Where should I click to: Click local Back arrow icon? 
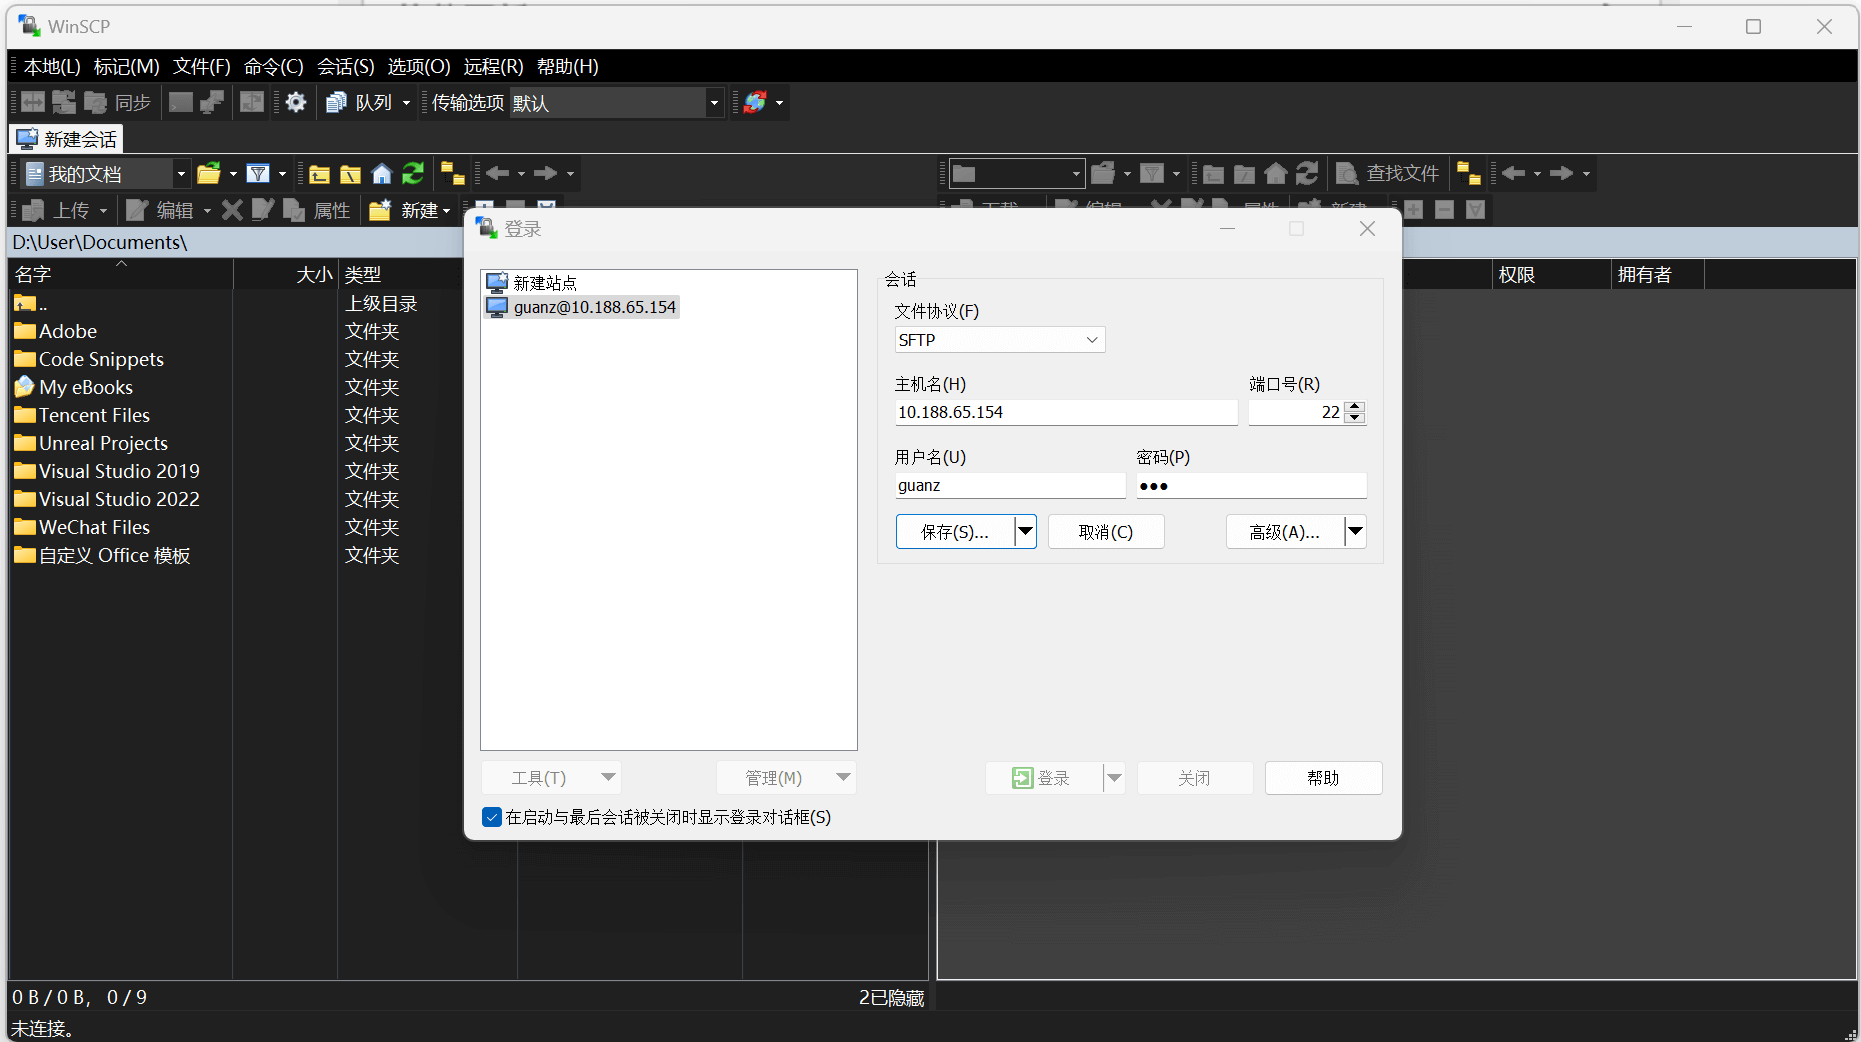[497, 174]
